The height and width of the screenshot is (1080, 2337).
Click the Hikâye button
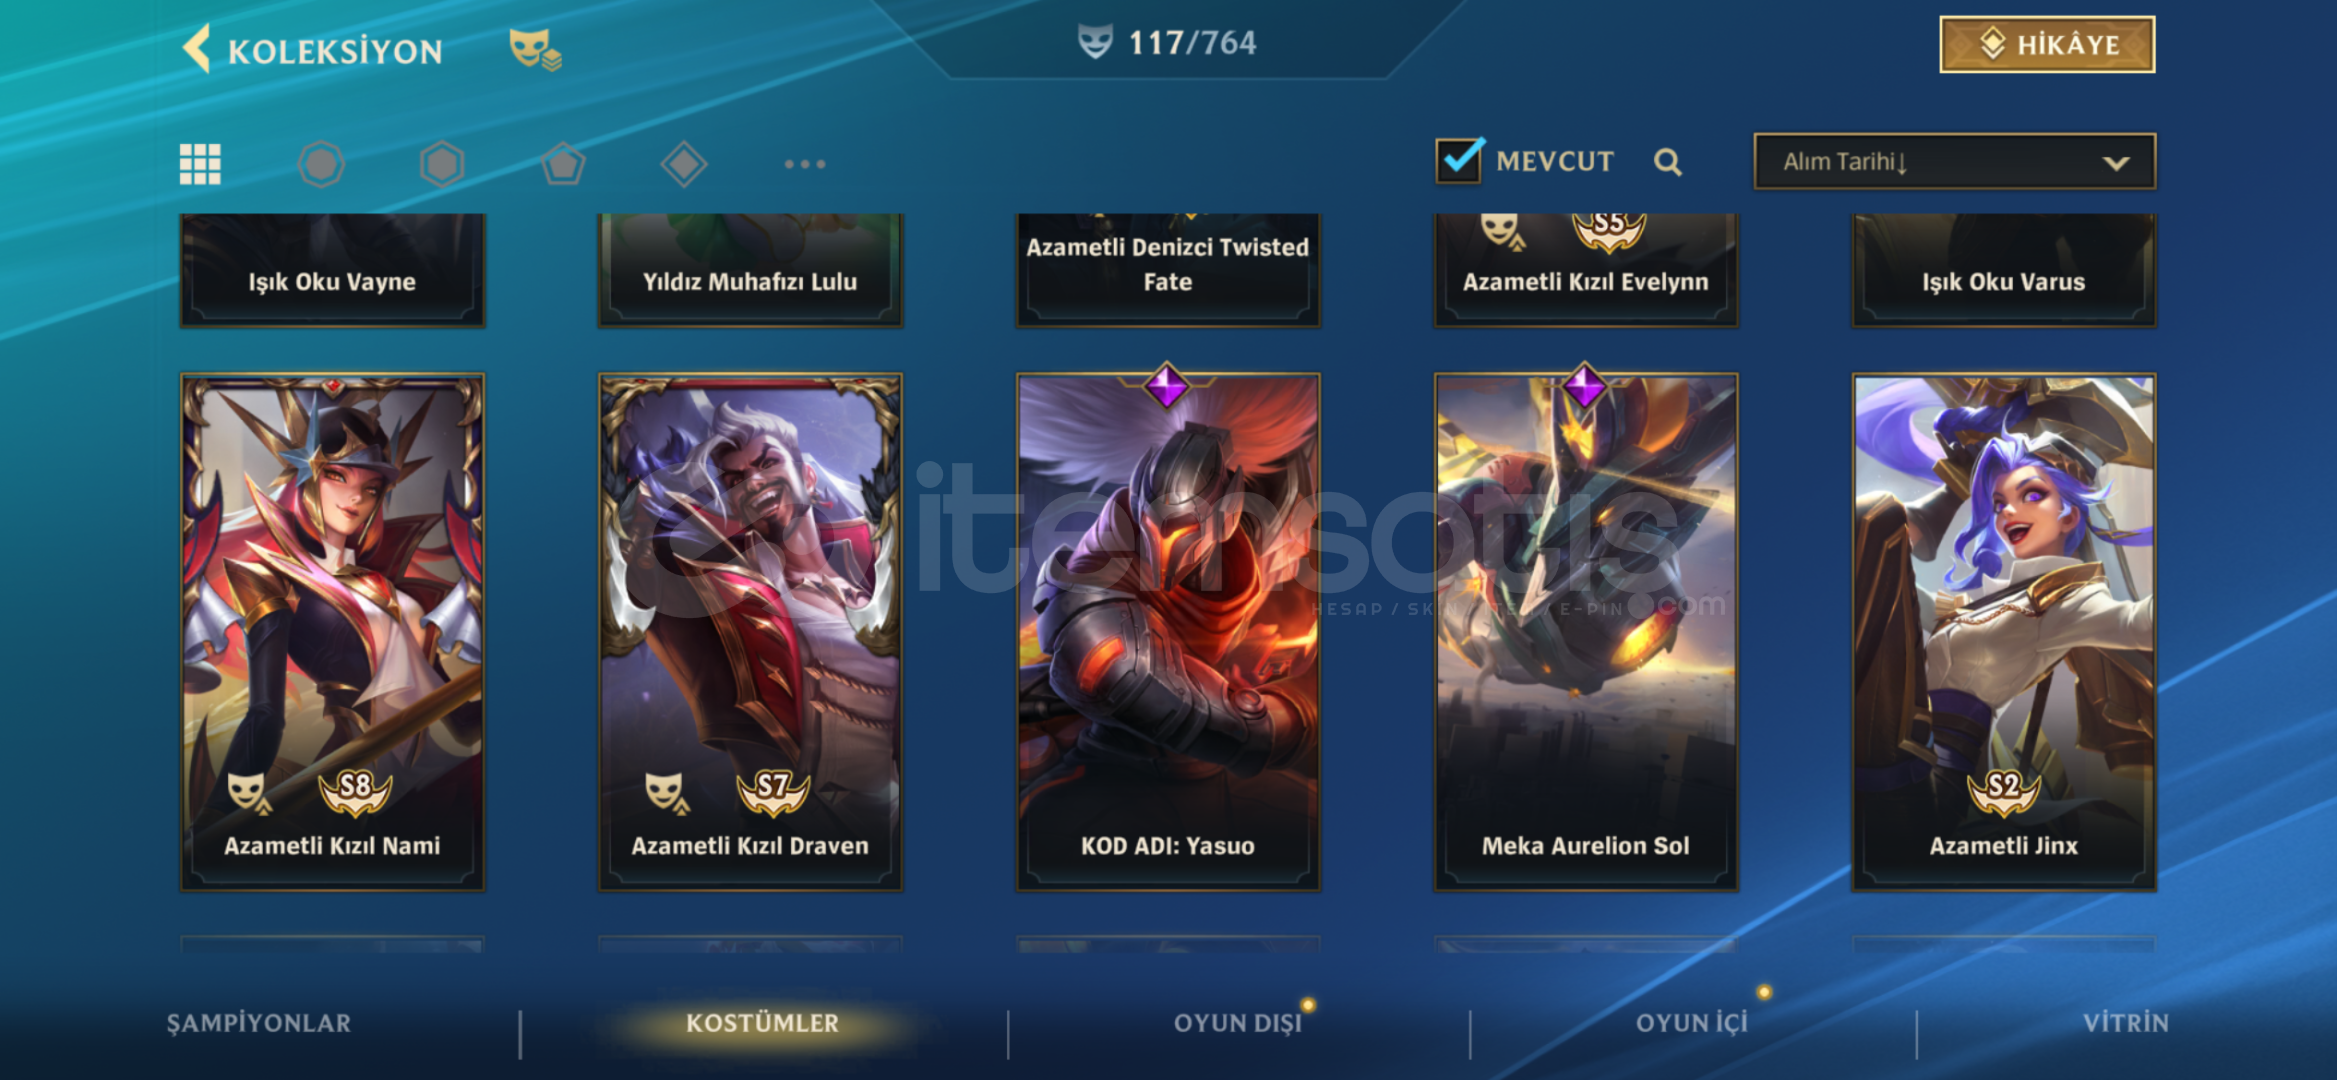(x=2047, y=45)
